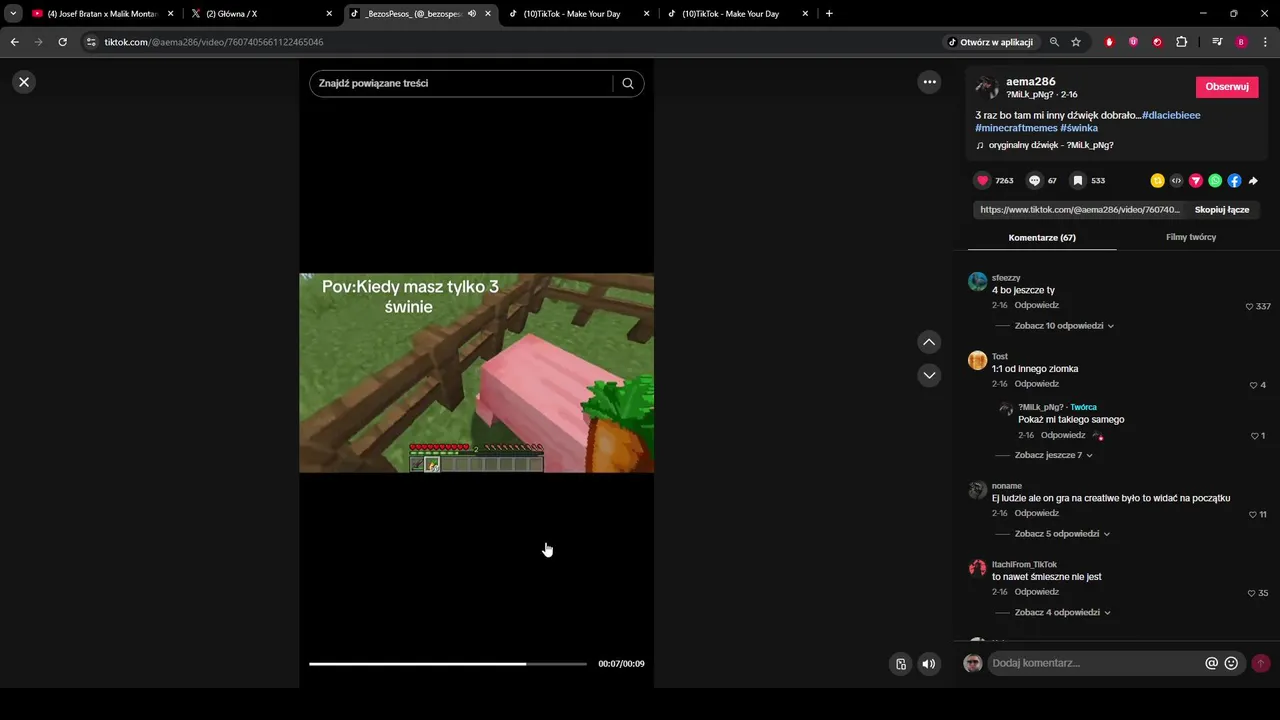Go to the previous video with up arrow
Viewport: 1280px width, 720px height.
click(x=929, y=342)
